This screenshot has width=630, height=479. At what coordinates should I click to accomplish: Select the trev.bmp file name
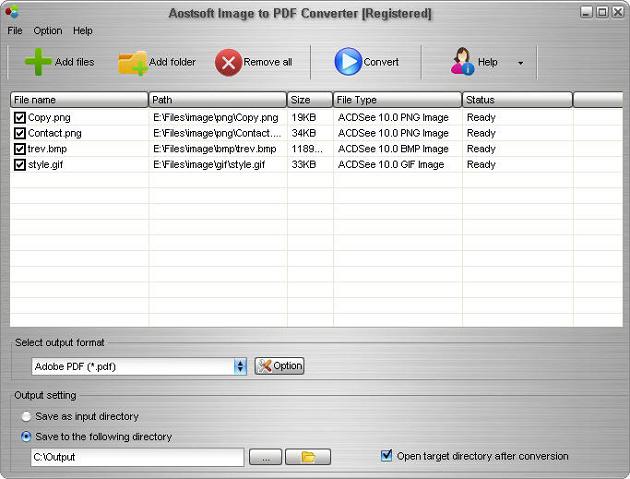pos(47,149)
